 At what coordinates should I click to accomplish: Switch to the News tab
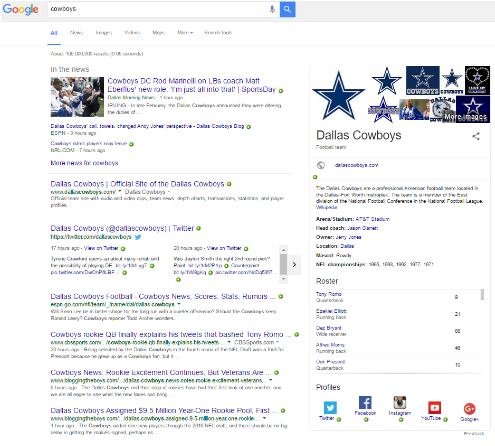pos(76,33)
